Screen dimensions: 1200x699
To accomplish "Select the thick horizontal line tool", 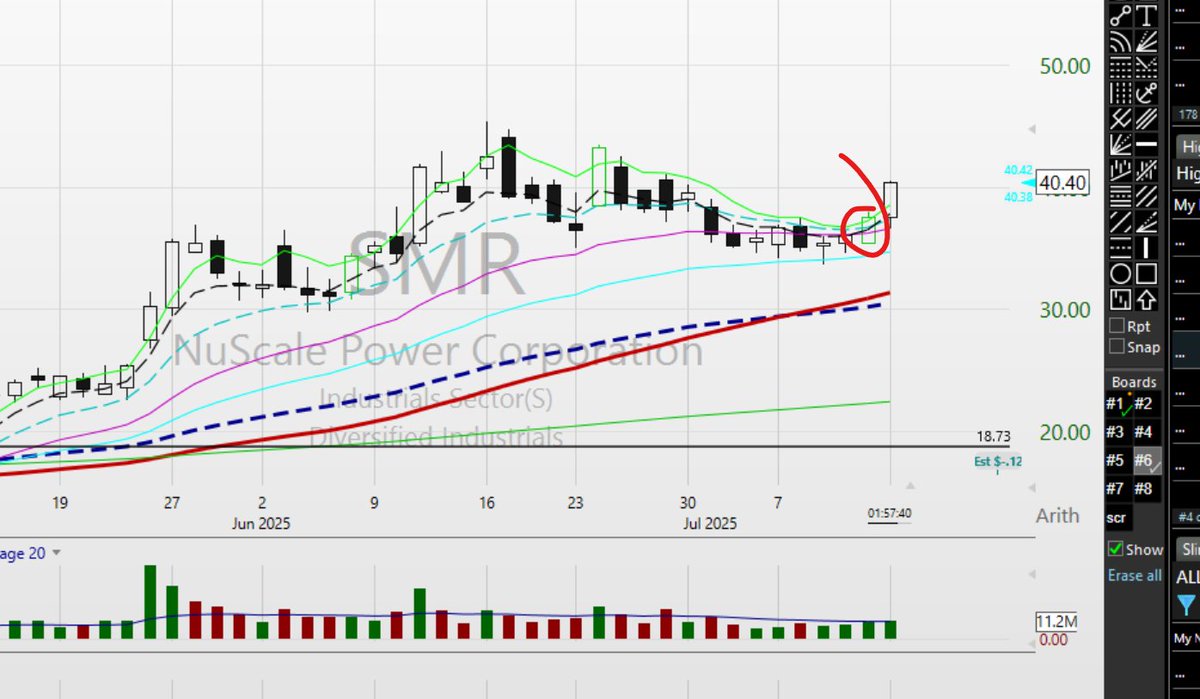I will [1147, 145].
